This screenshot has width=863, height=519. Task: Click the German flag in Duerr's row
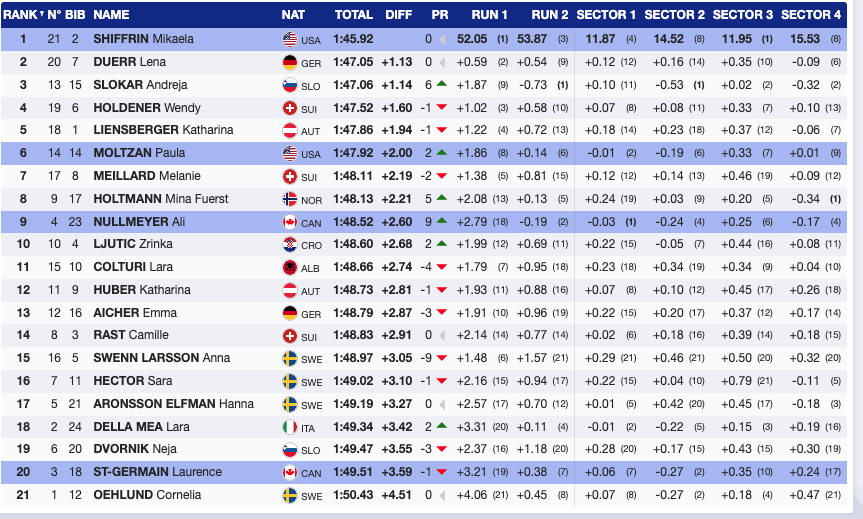pyautogui.click(x=290, y=62)
